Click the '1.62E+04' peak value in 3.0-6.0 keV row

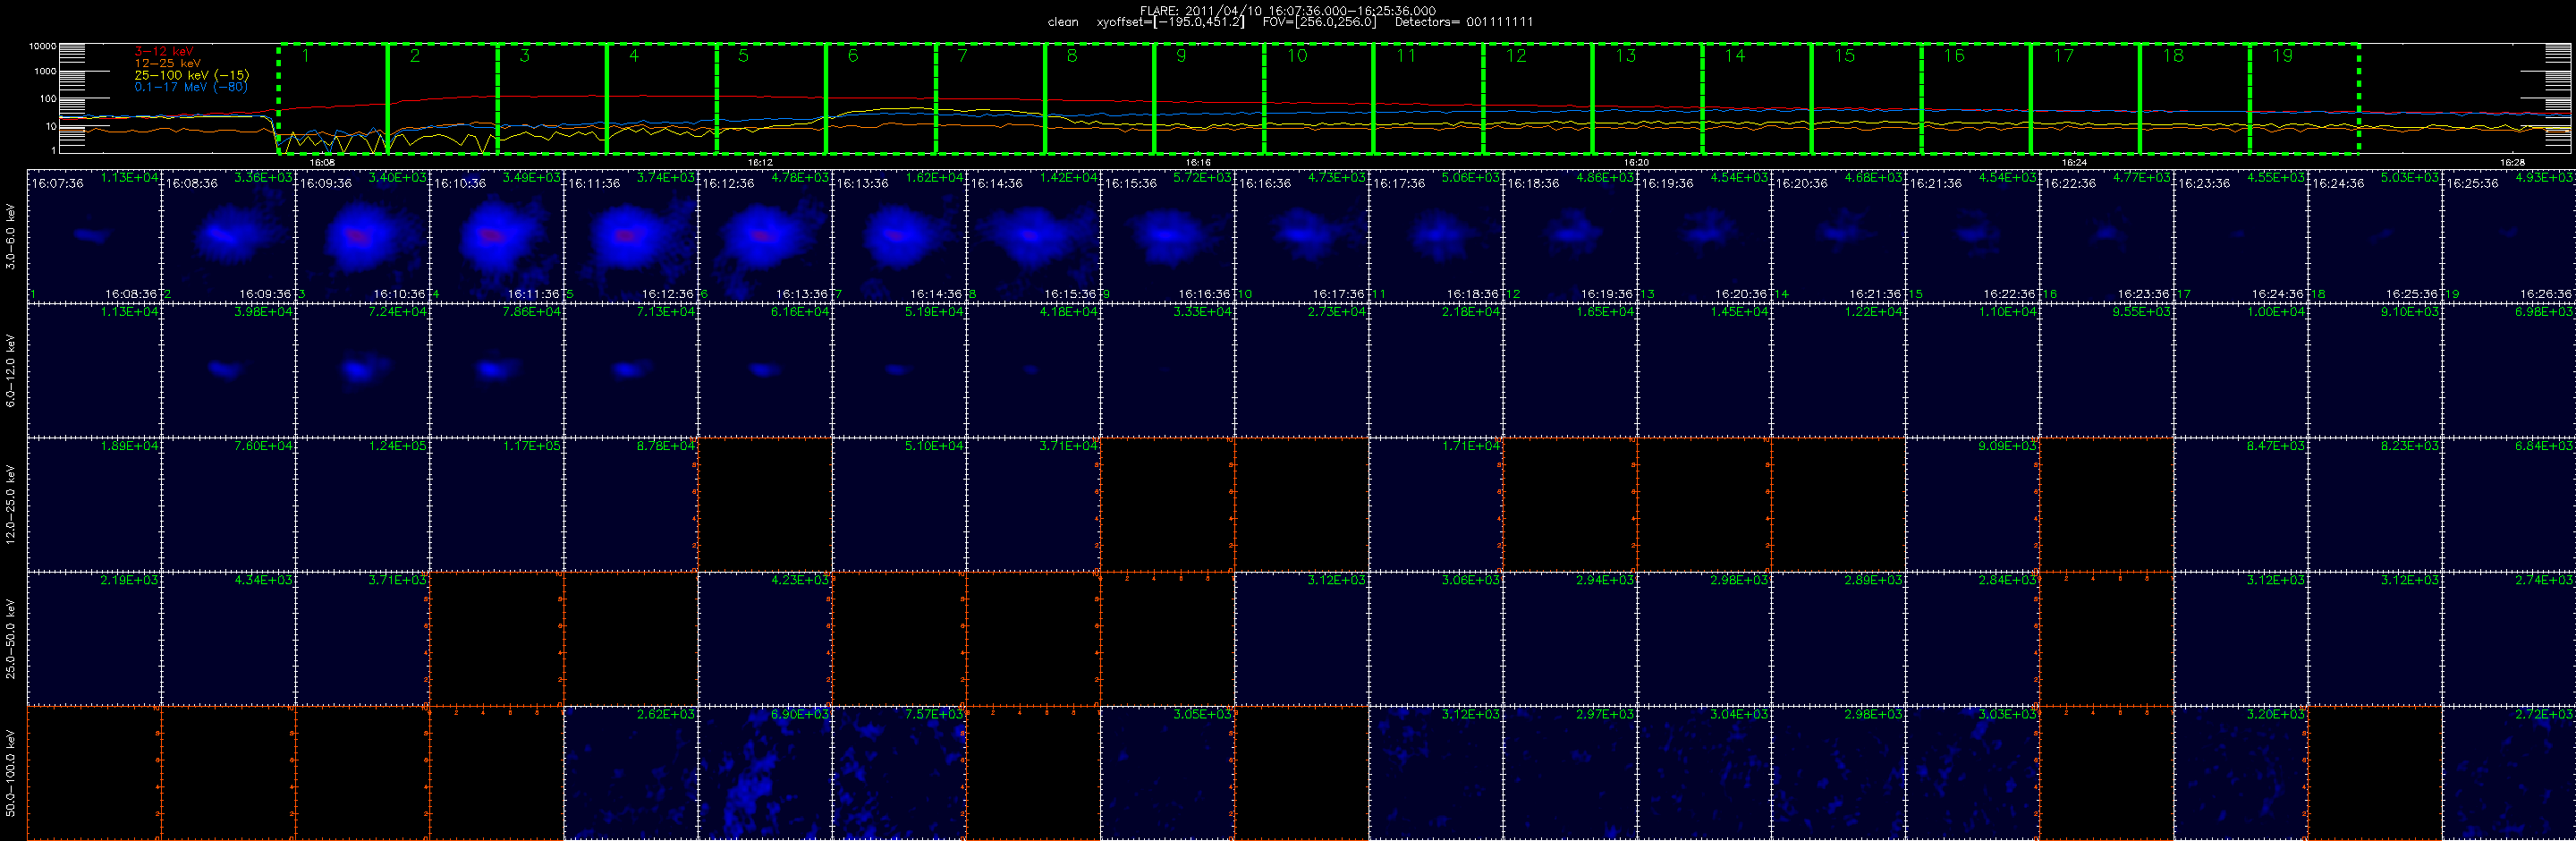[934, 177]
